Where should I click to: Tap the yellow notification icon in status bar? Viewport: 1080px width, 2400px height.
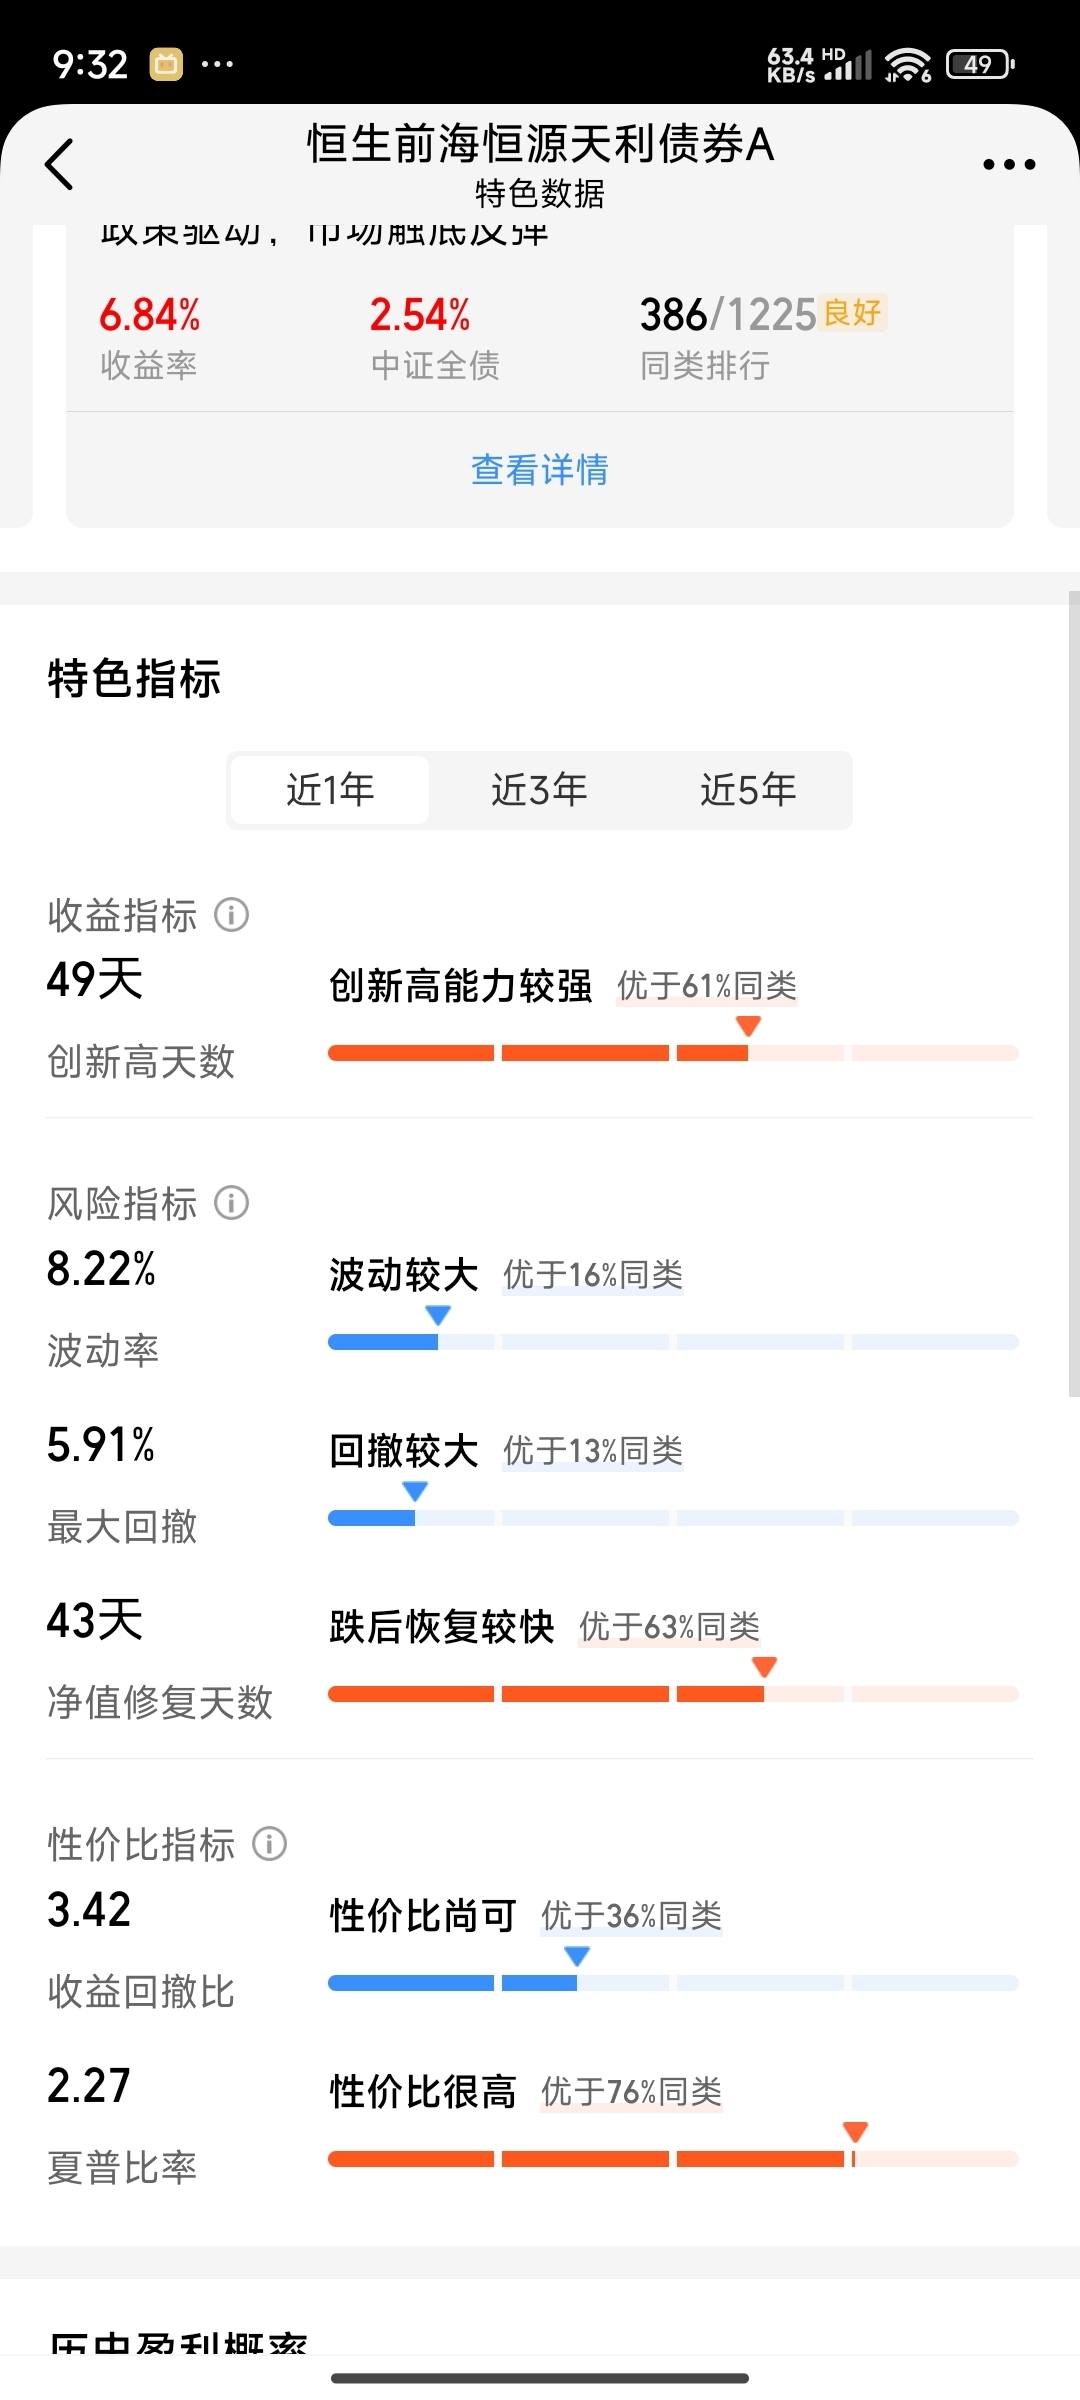tap(166, 65)
